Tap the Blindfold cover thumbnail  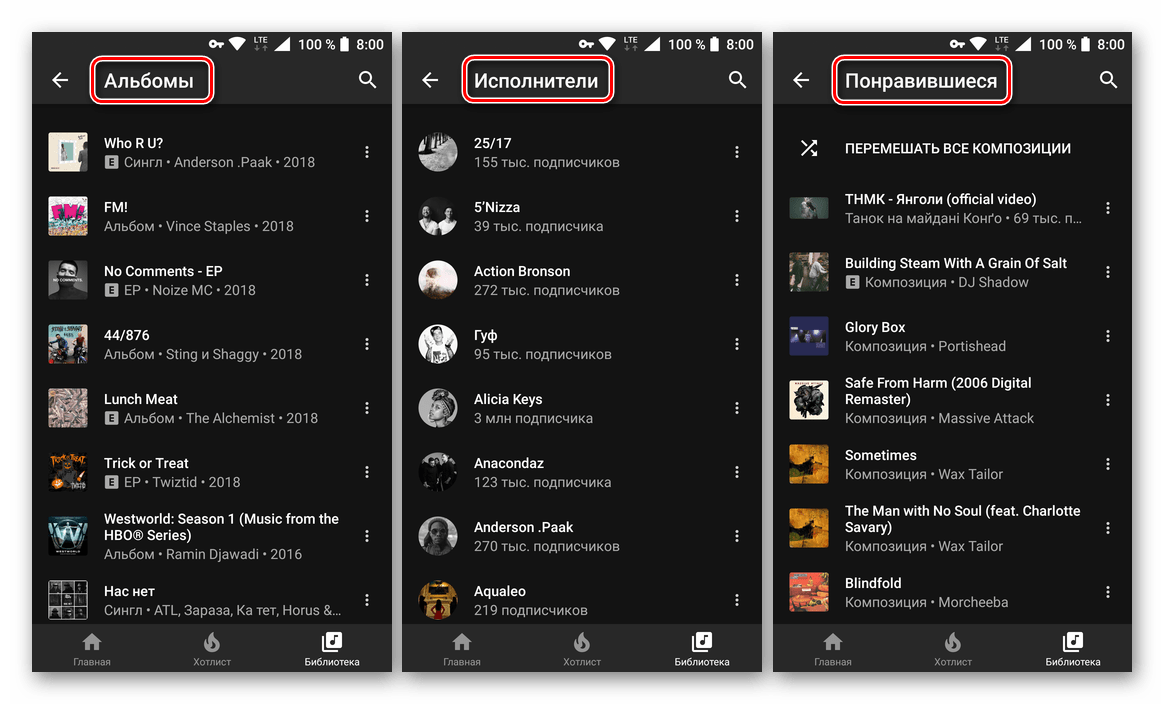(808, 592)
